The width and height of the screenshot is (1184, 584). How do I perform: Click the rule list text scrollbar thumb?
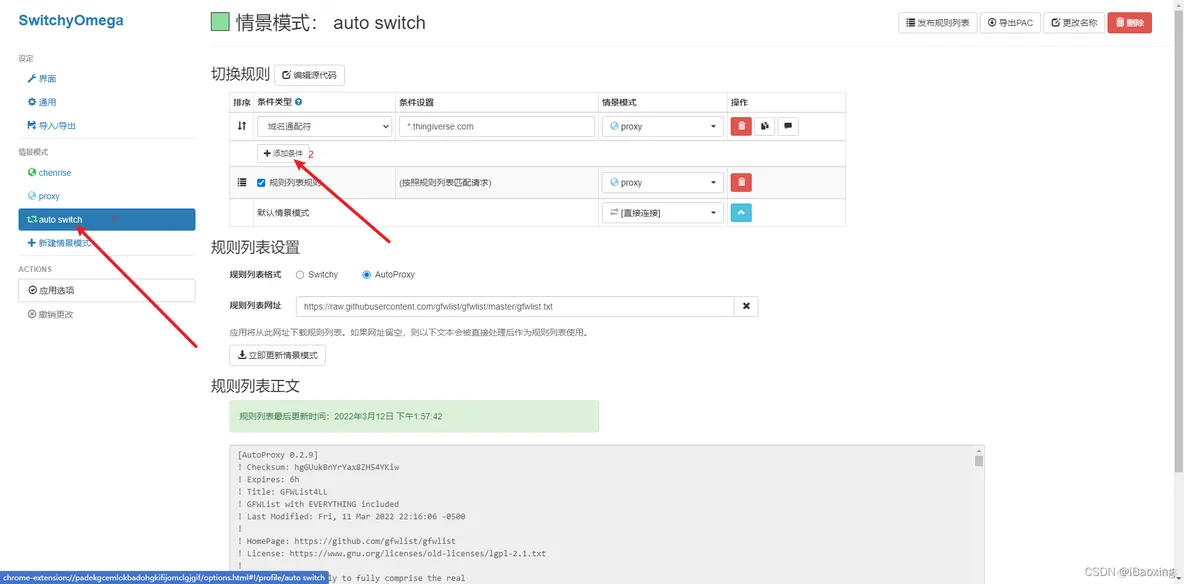click(979, 460)
